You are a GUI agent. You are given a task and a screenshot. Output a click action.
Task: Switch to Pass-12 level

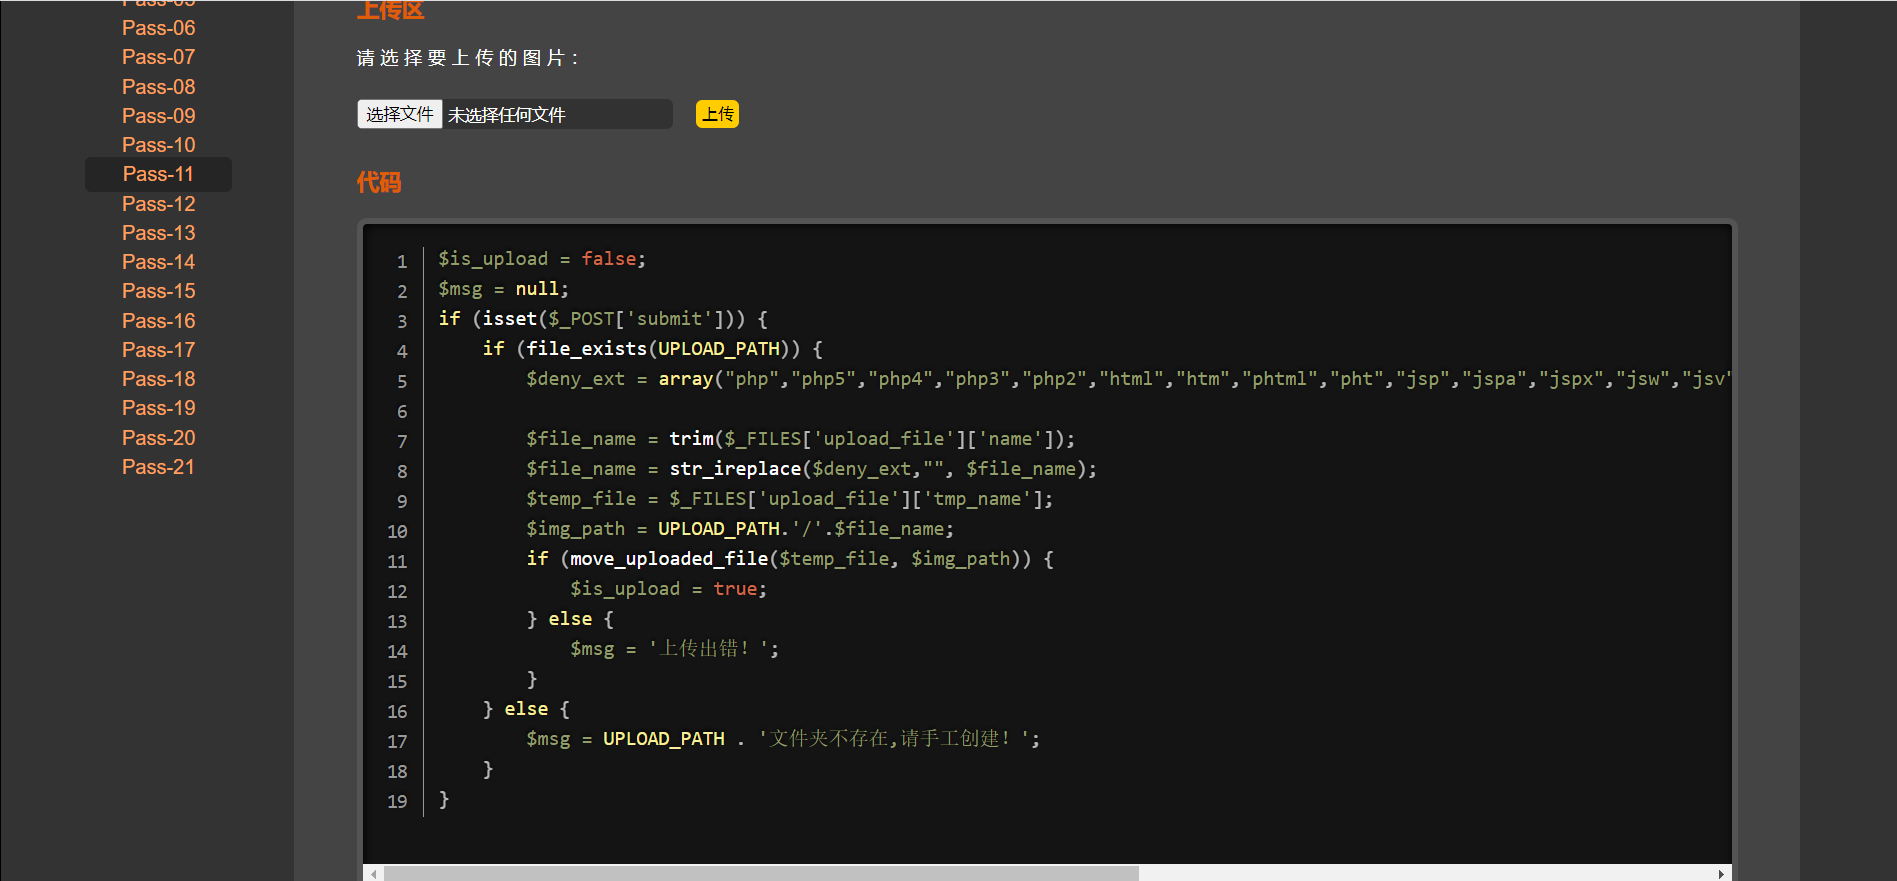coord(158,204)
